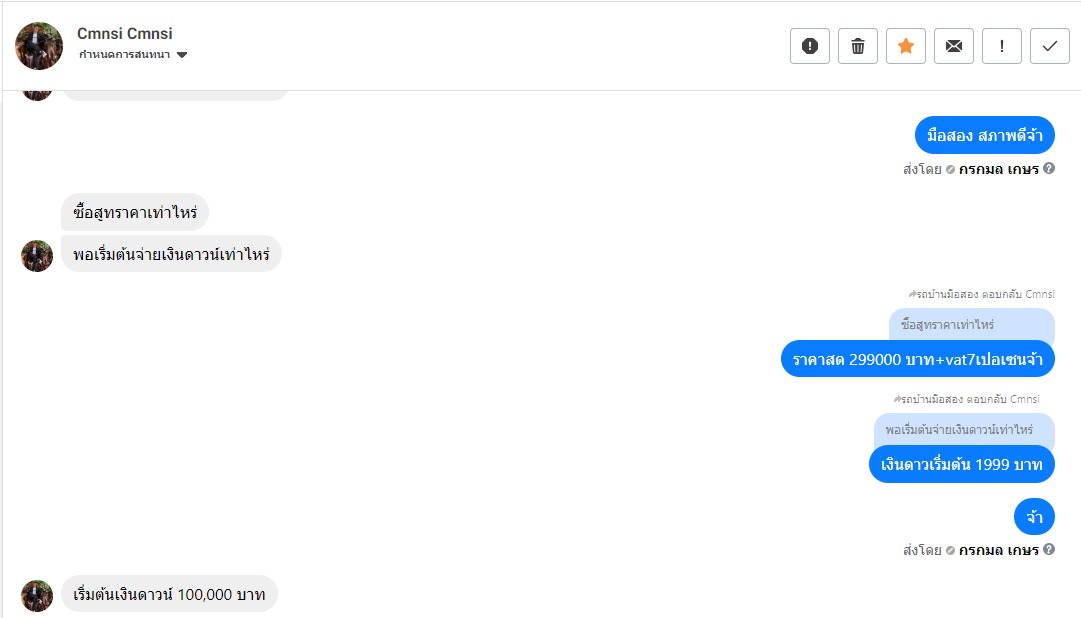Mark conversation as spam with octagon icon
This screenshot has width=1081, height=618.
[x=810, y=46]
